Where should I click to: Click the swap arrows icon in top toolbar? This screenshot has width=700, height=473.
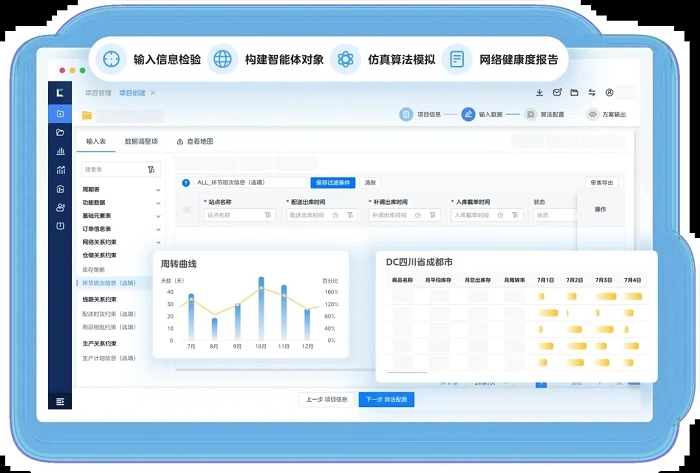pos(591,93)
